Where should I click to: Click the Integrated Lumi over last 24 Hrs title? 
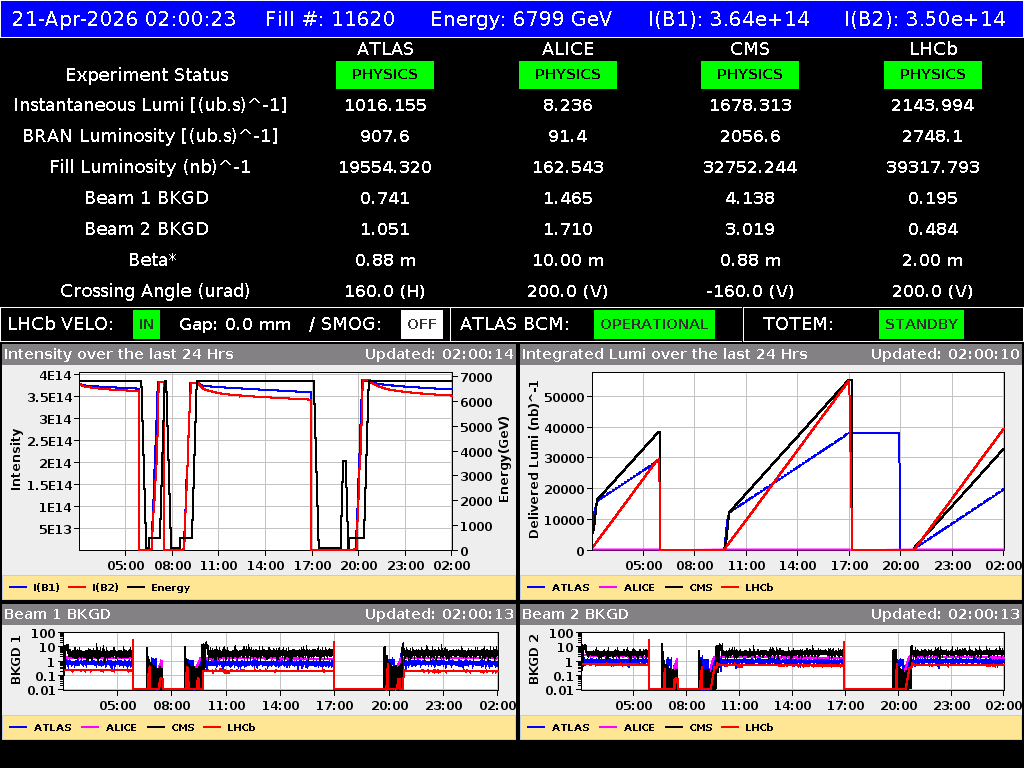665,354
